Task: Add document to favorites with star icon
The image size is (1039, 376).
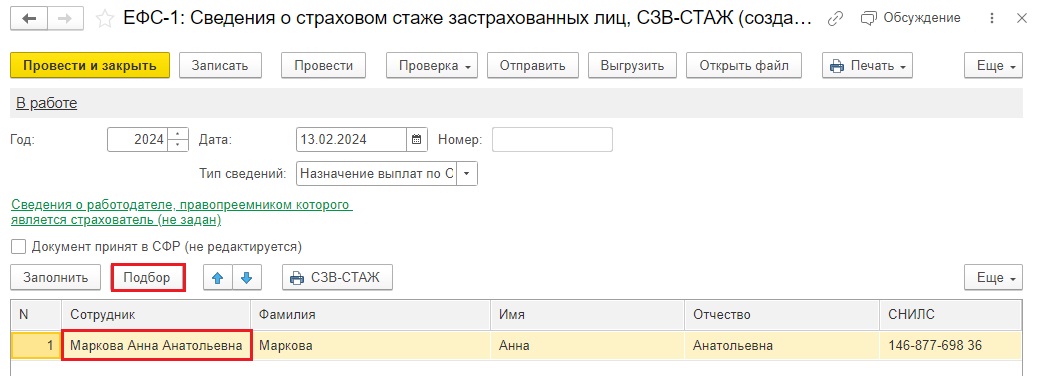Action: [104, 19]
